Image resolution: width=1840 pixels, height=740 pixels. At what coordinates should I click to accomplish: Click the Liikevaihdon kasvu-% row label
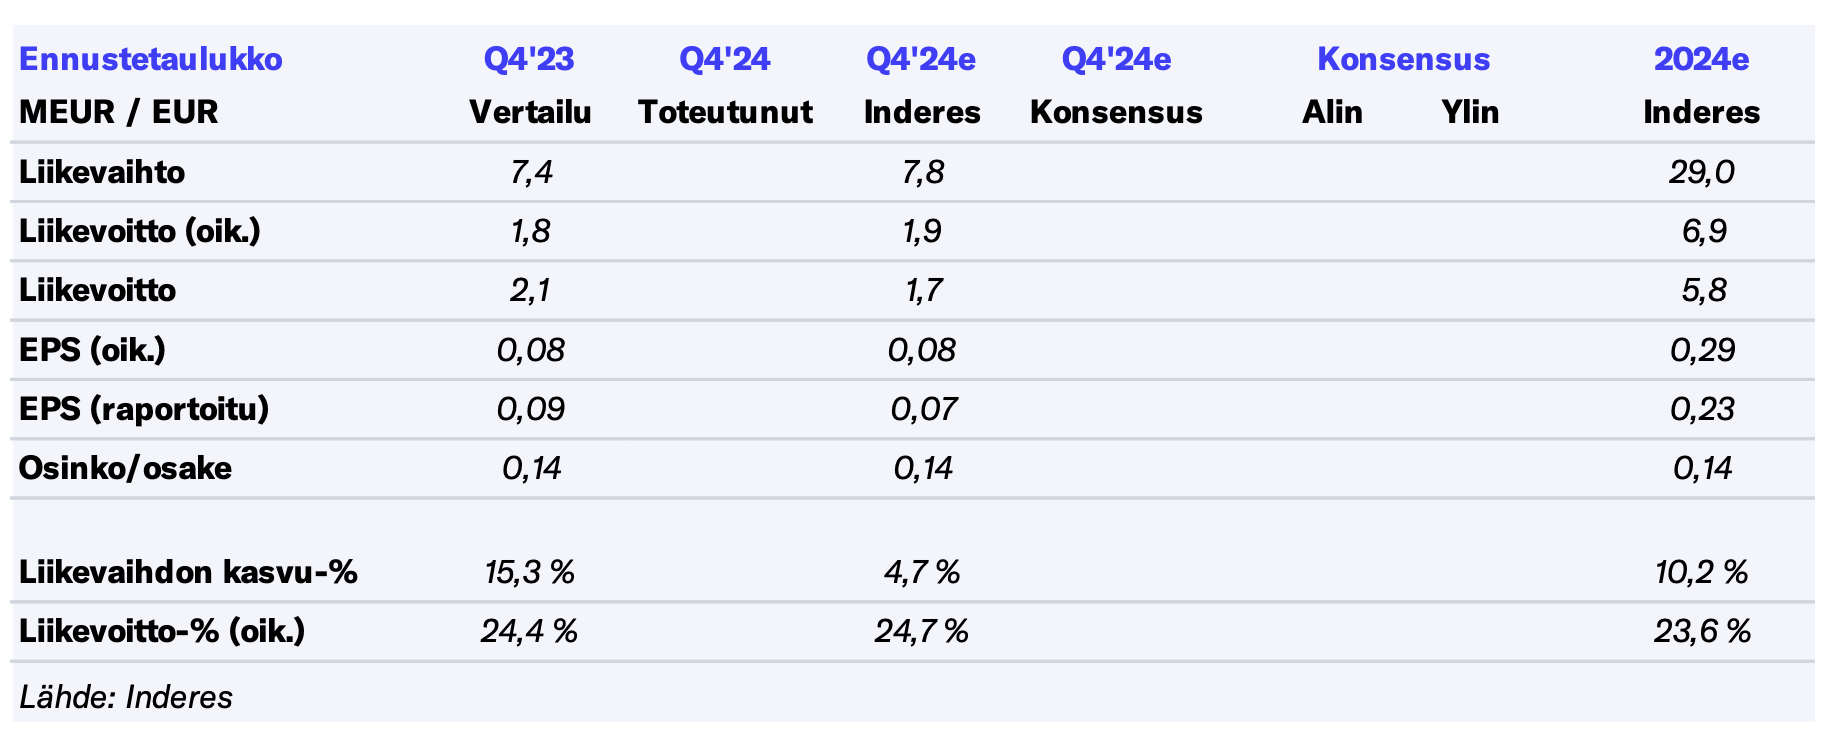[188, 572]
